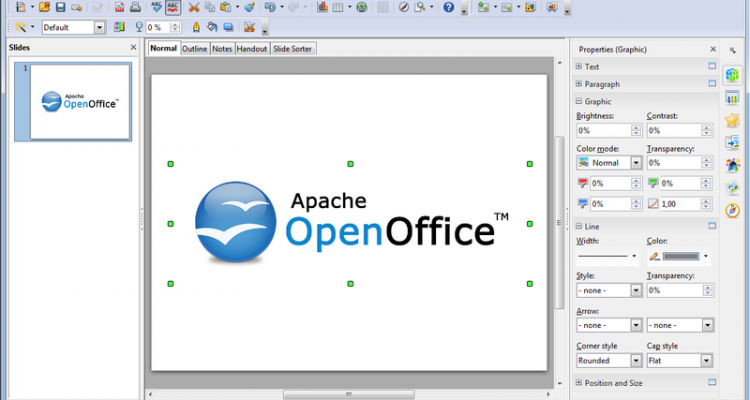Viewport: 750px width, 400px height.
Task: Switch to the Handout view tab
Action: [252, 49]
